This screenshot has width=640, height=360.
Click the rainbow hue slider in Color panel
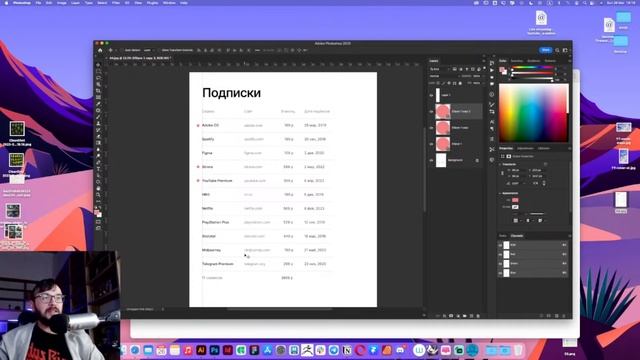(532, 67)
